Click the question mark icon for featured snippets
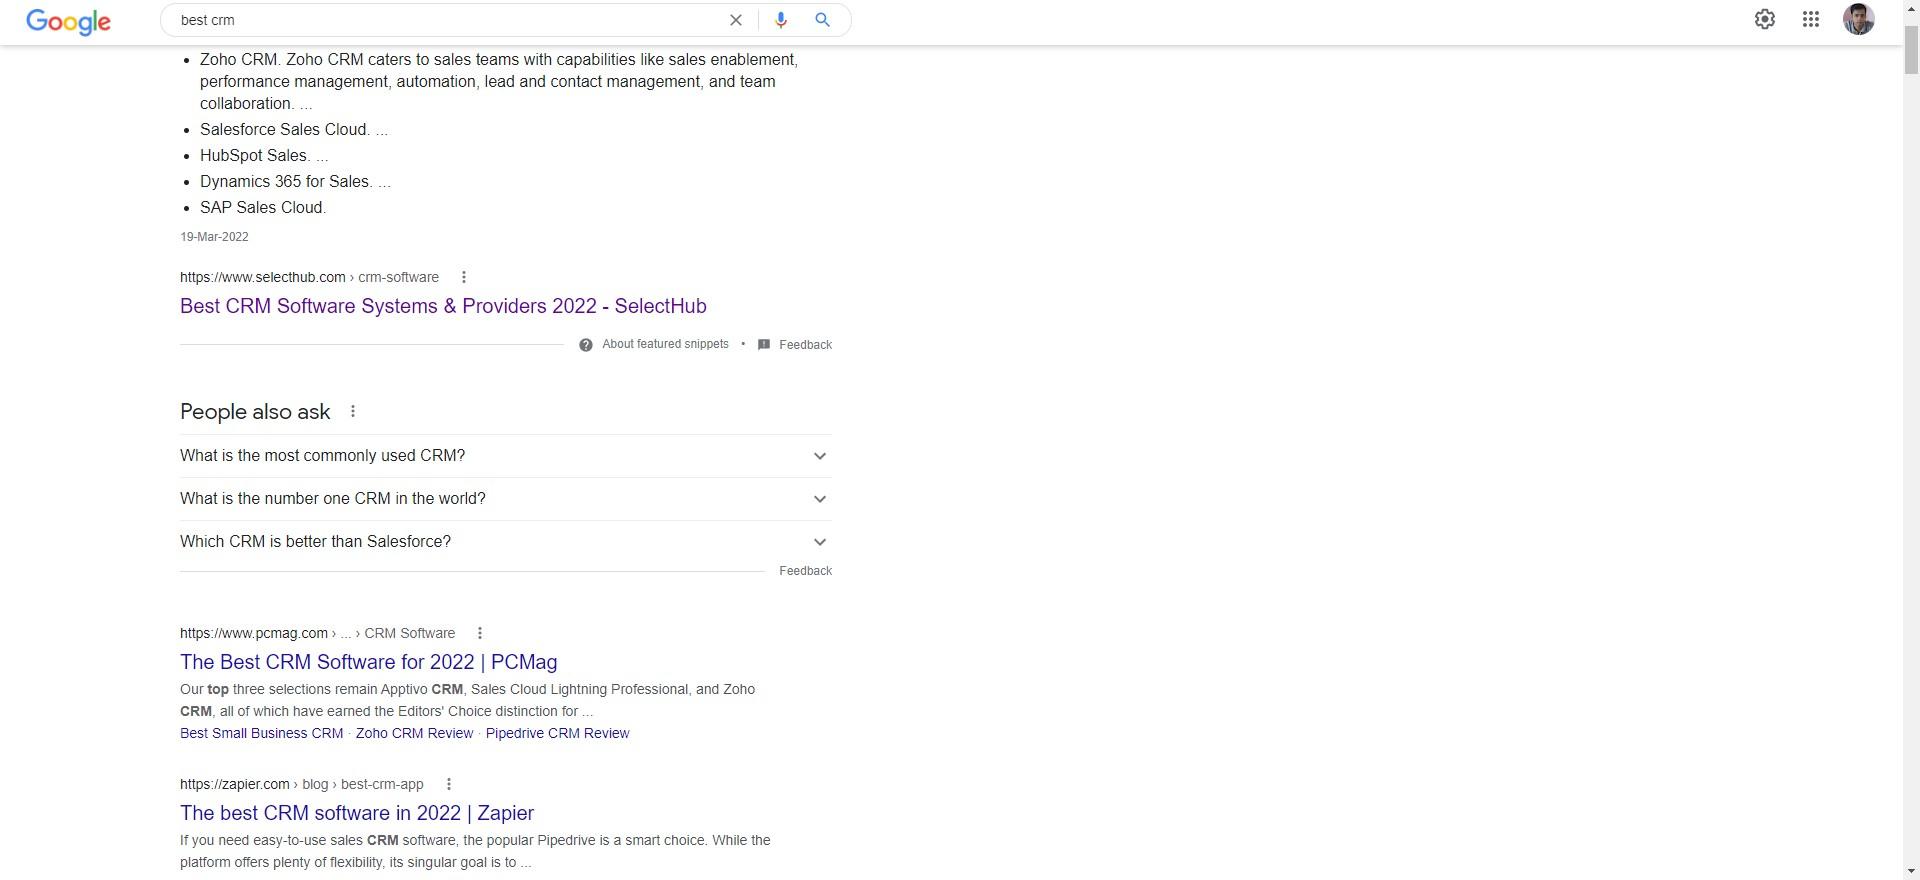 [586, 345]
